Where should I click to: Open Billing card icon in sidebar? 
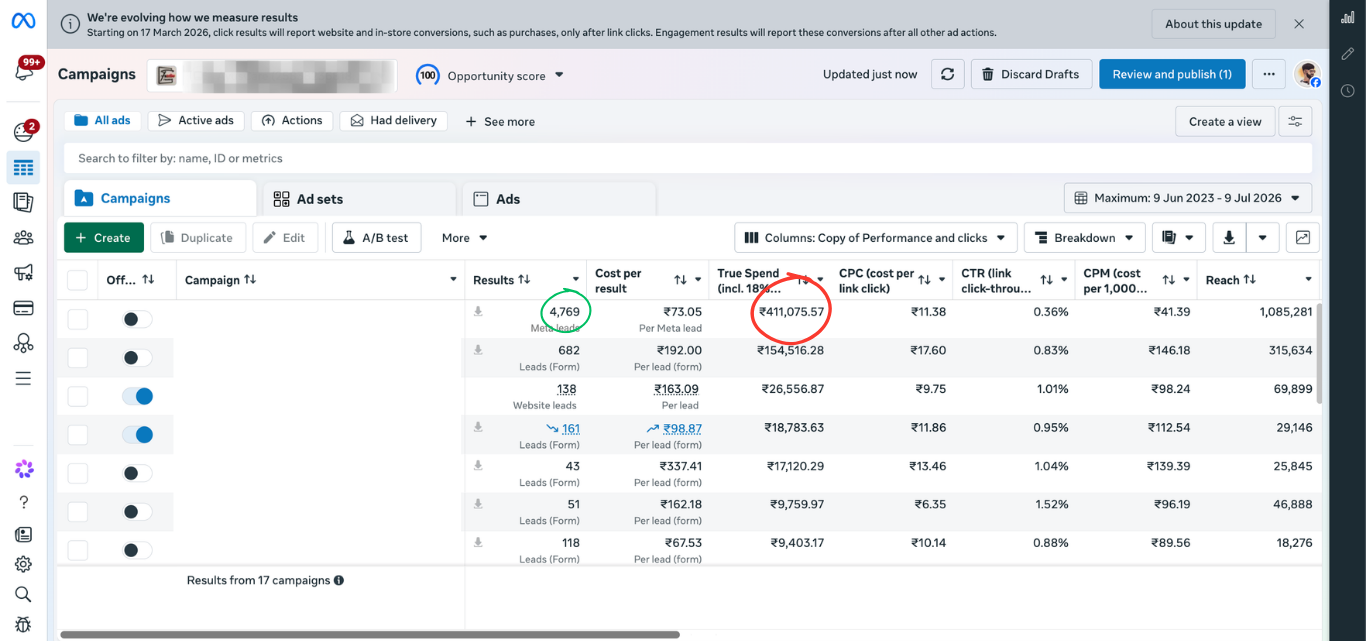click(x=23, y=308)
